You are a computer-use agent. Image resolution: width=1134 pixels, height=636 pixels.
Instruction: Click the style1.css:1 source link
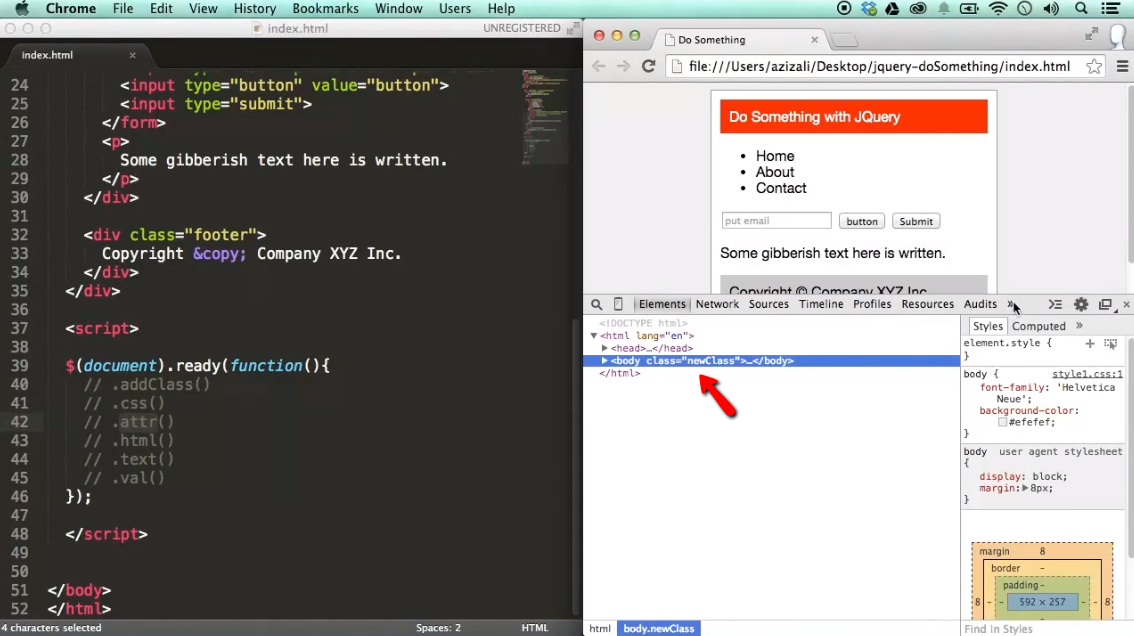click(1087, 374)
